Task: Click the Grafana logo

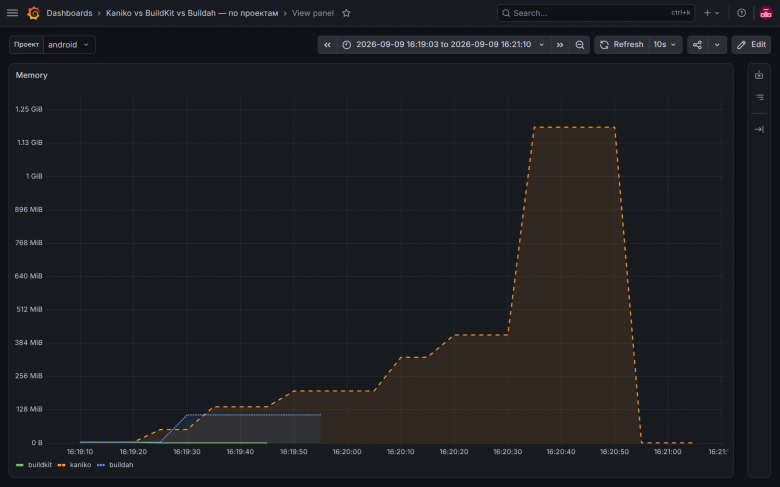Action: [33, 13]
